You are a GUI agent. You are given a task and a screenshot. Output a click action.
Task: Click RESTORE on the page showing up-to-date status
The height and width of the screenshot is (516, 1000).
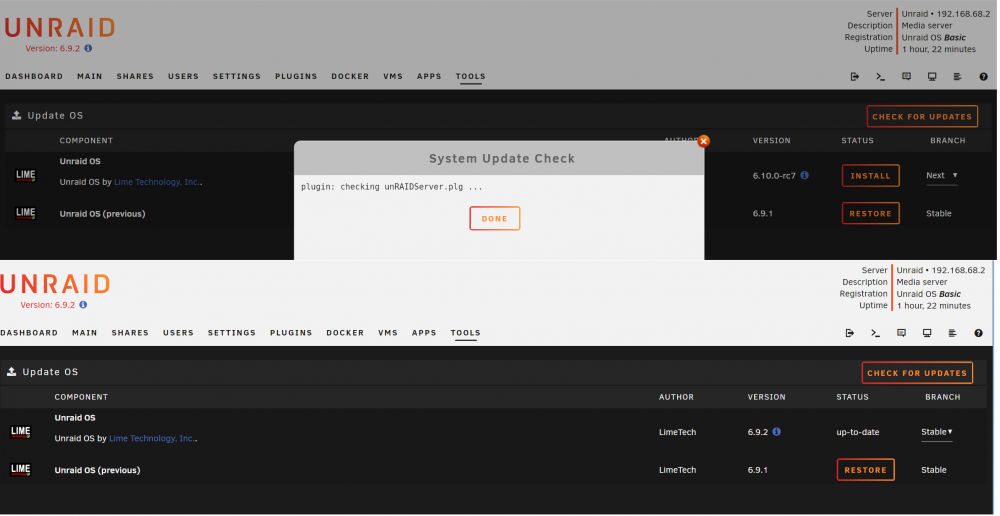[x=865, y=470]
